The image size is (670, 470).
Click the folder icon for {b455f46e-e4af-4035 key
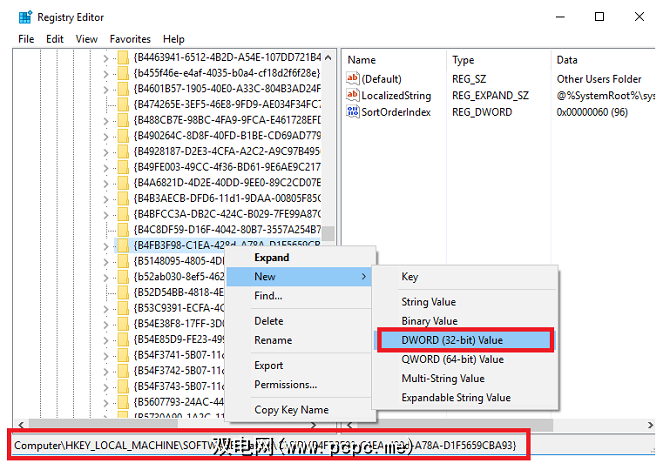point(123,73)
